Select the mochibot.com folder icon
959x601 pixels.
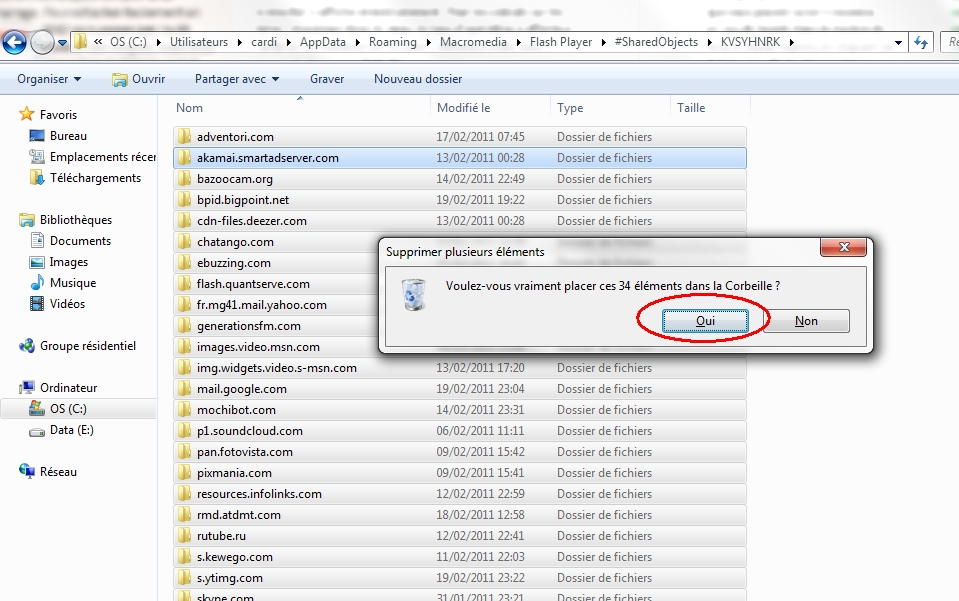(185, 410)
